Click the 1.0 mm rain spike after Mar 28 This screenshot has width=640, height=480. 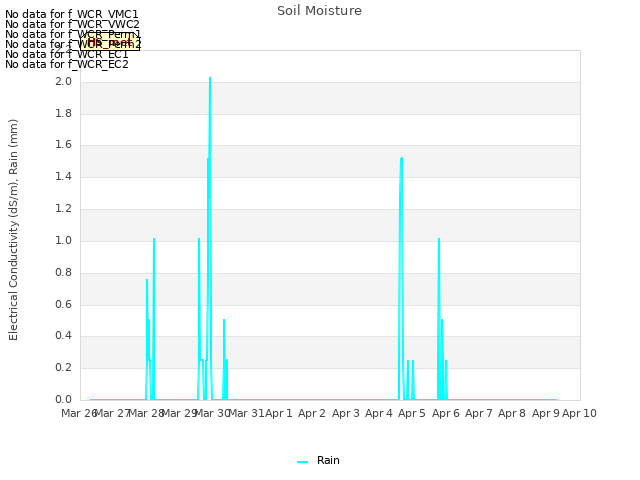pyautogui.click(x=154, y=239)
